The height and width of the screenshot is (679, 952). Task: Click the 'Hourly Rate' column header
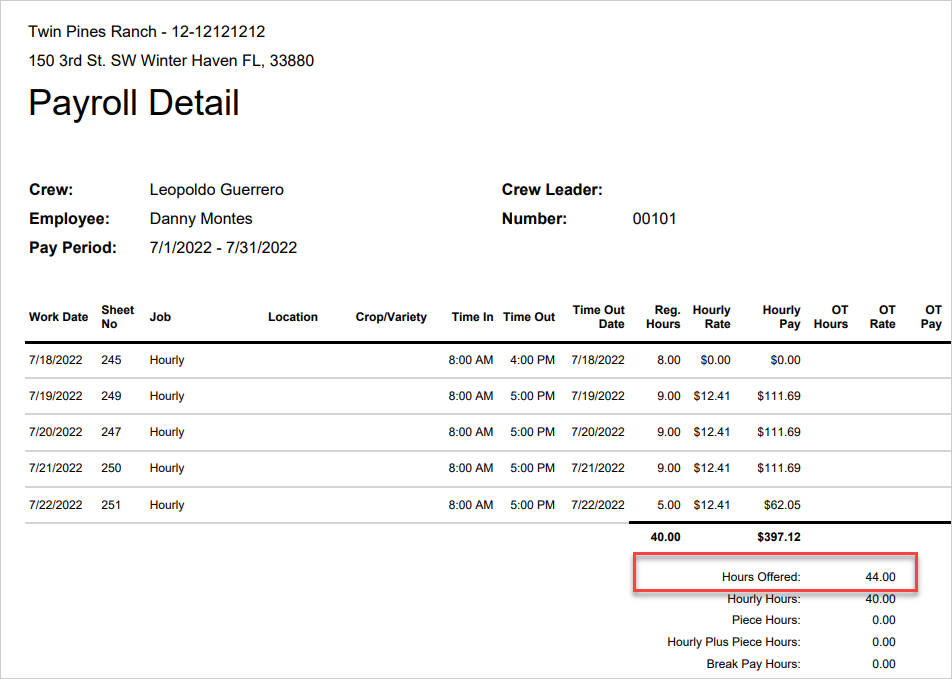(712, 317)
